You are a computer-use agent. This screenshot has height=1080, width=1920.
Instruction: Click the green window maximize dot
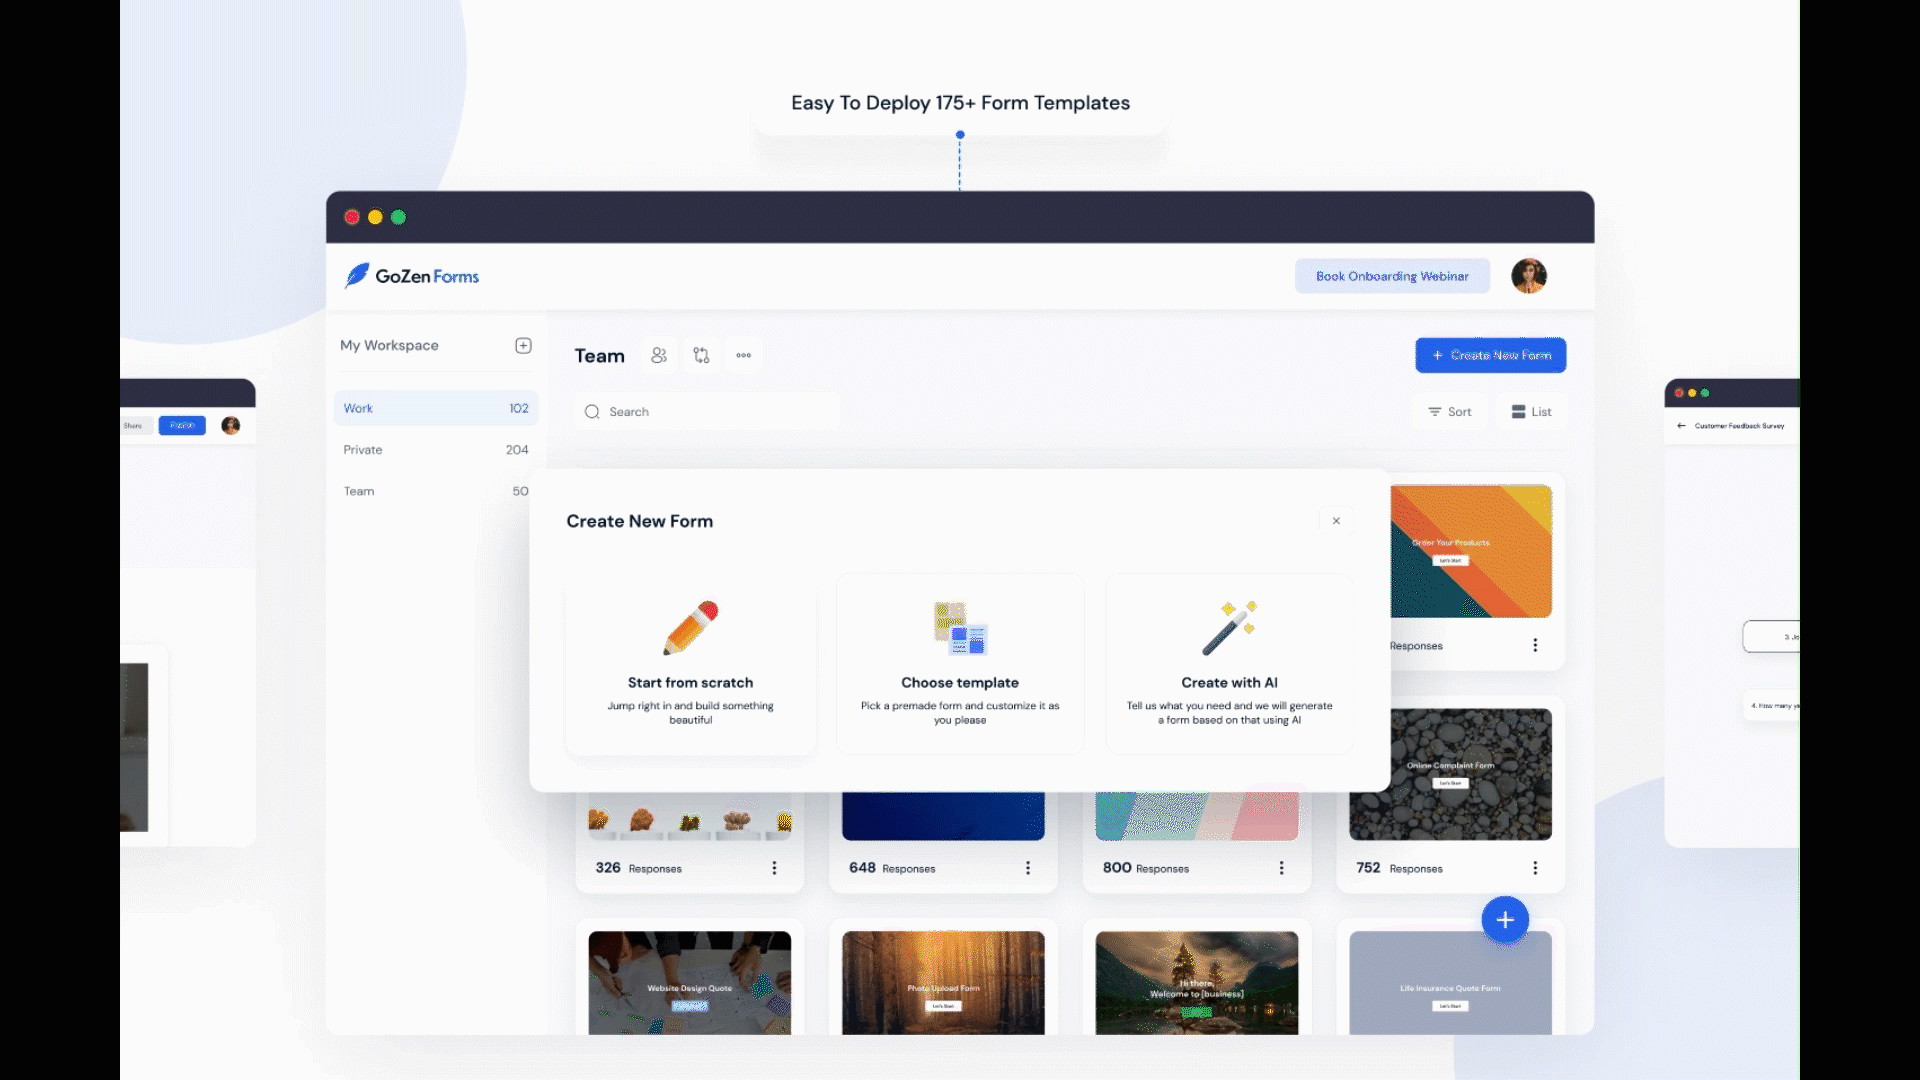398,217
